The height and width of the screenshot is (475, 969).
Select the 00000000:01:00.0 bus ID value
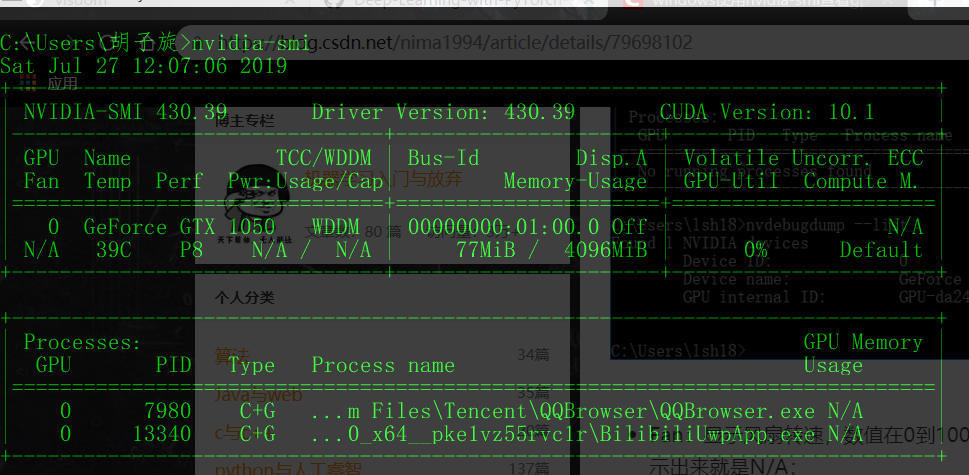click(504, 227)
